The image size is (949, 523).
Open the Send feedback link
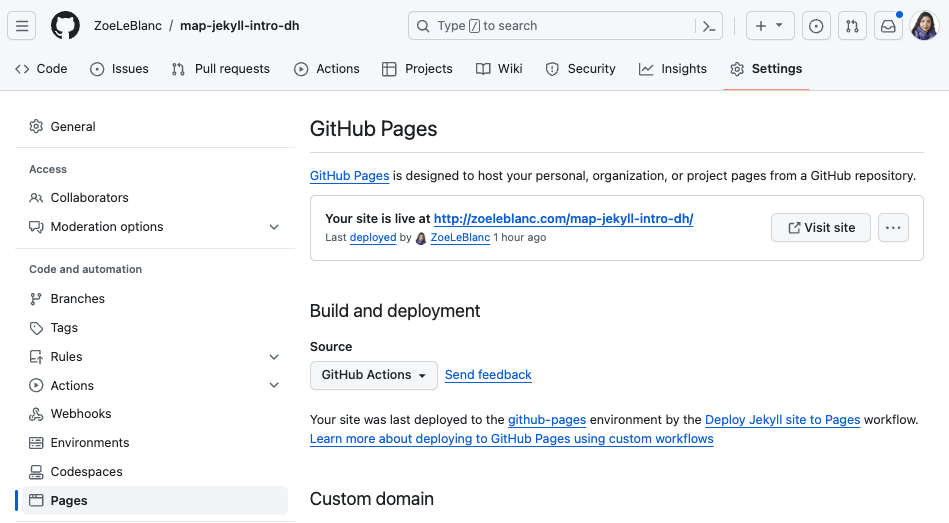488,375
